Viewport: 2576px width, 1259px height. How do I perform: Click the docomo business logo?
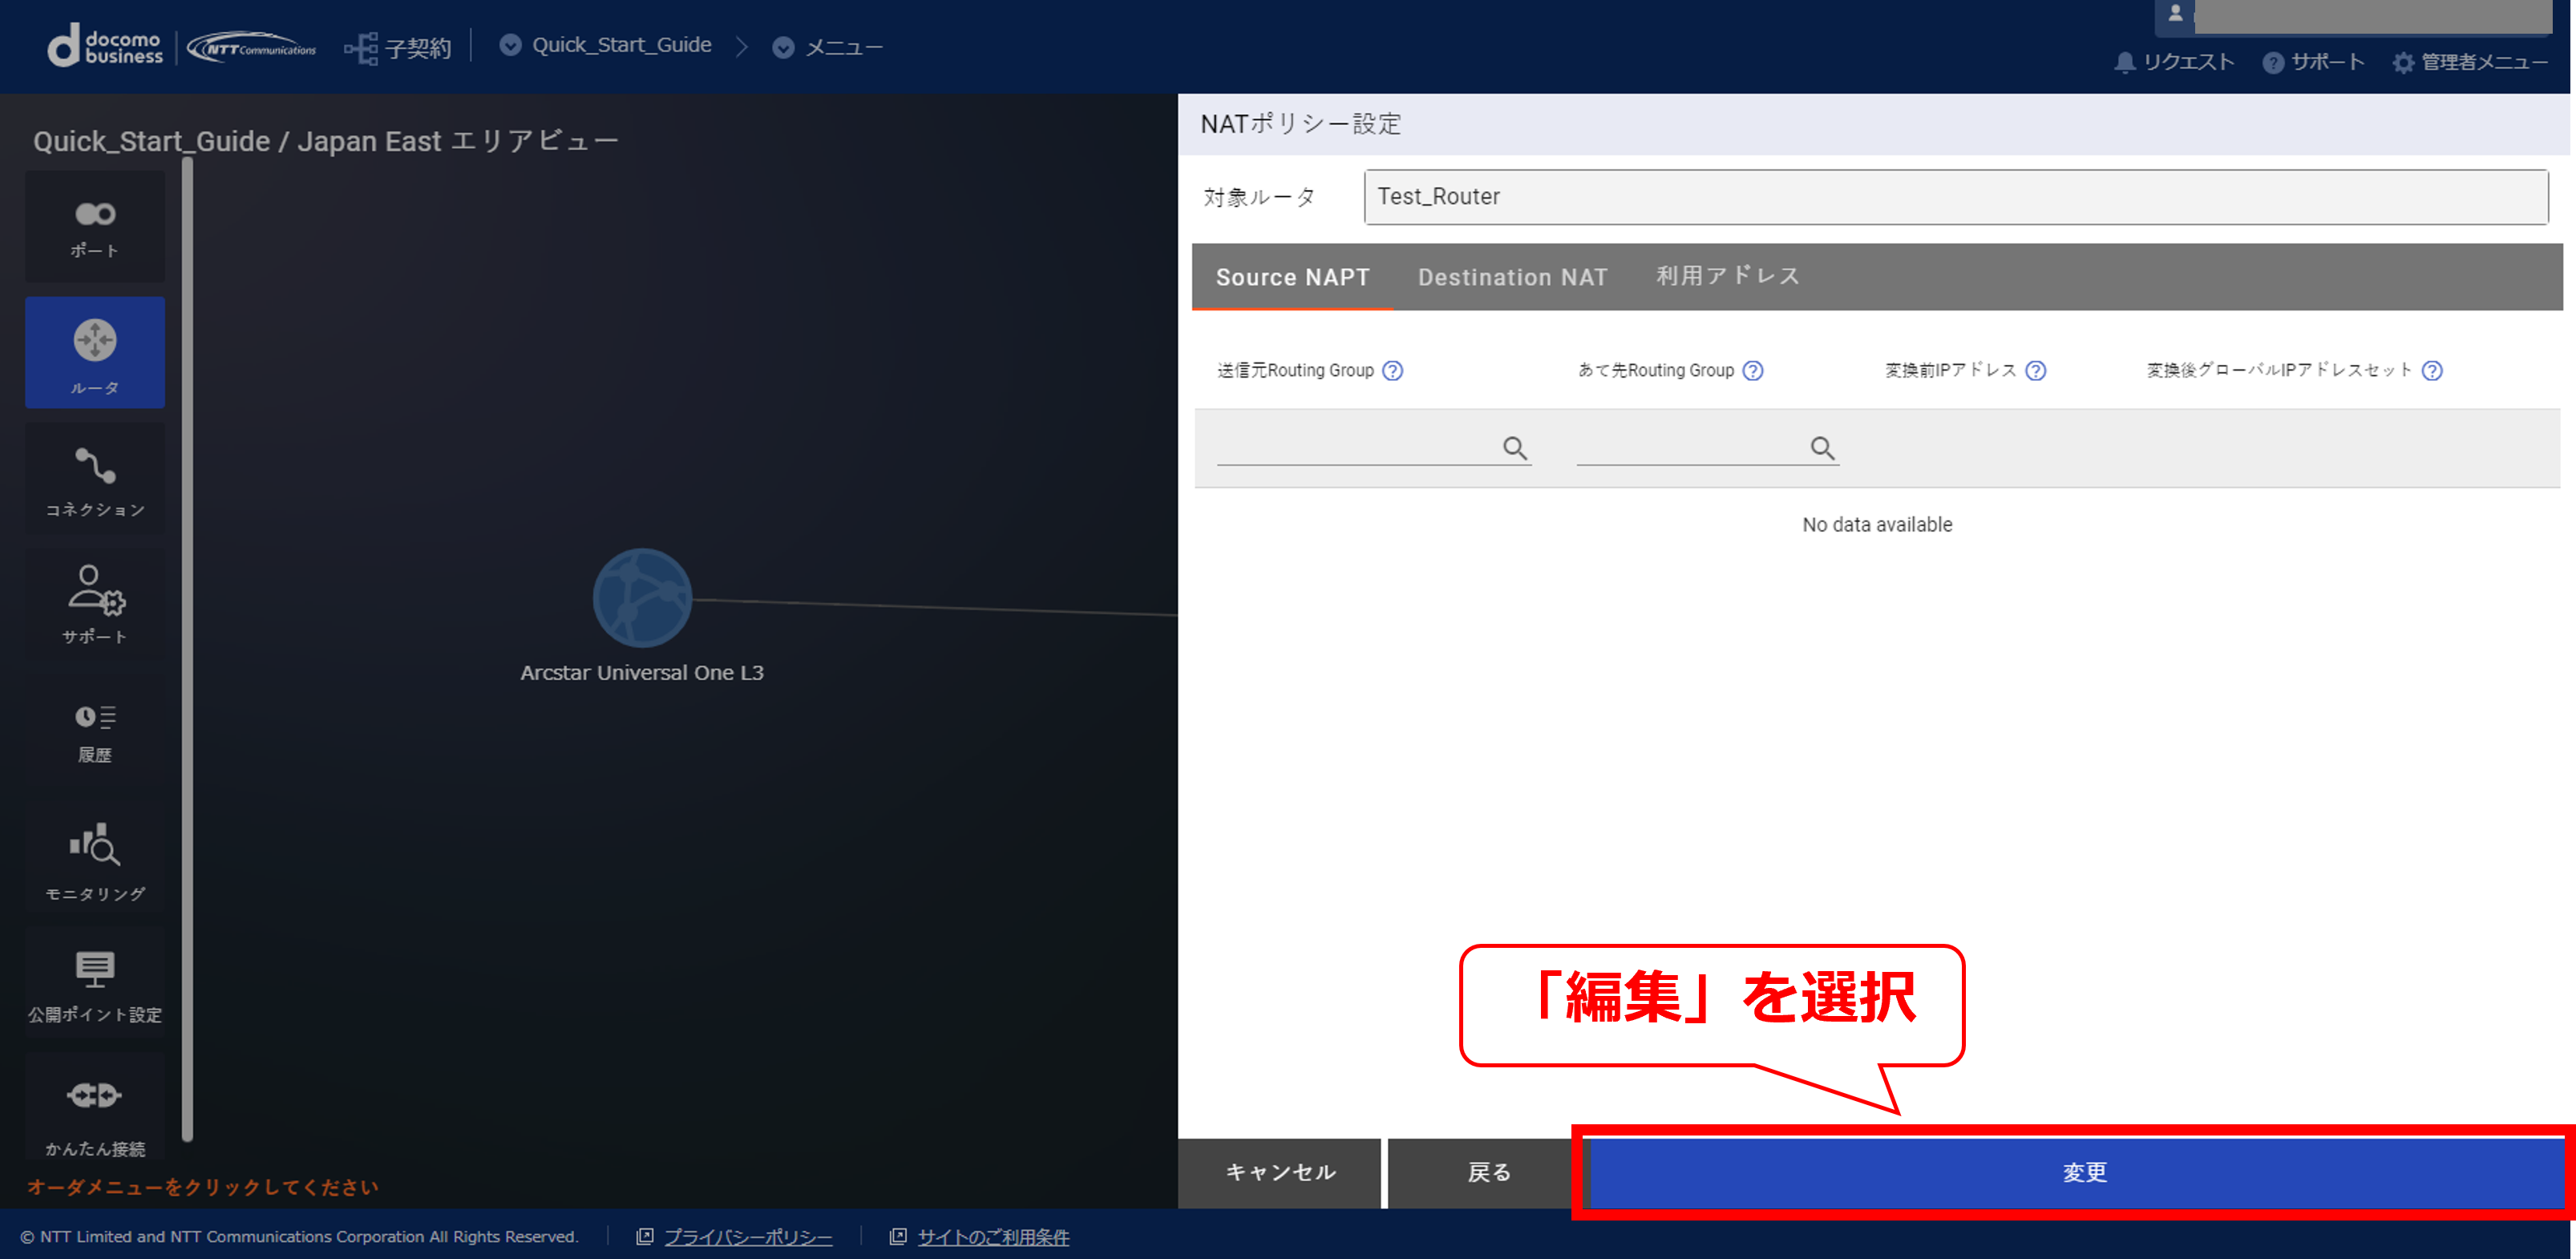click(x=105, y=46)
